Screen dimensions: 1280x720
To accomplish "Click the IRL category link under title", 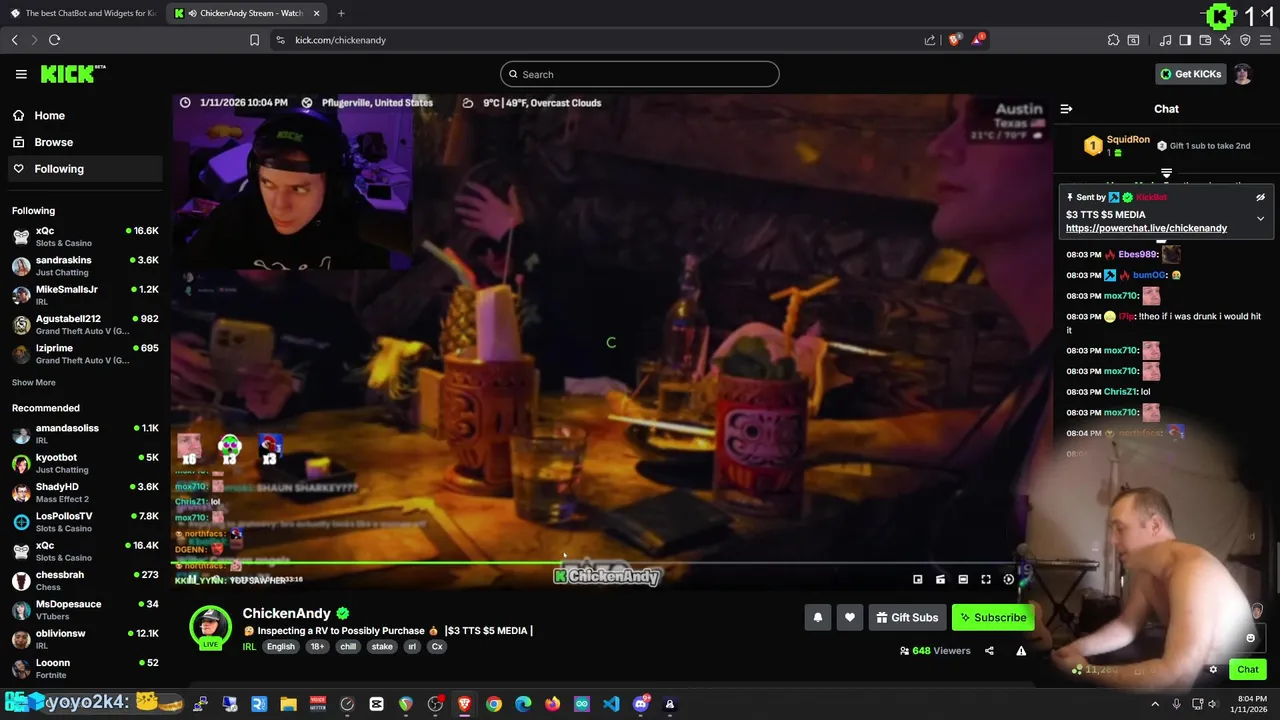I will click(249, 646).
